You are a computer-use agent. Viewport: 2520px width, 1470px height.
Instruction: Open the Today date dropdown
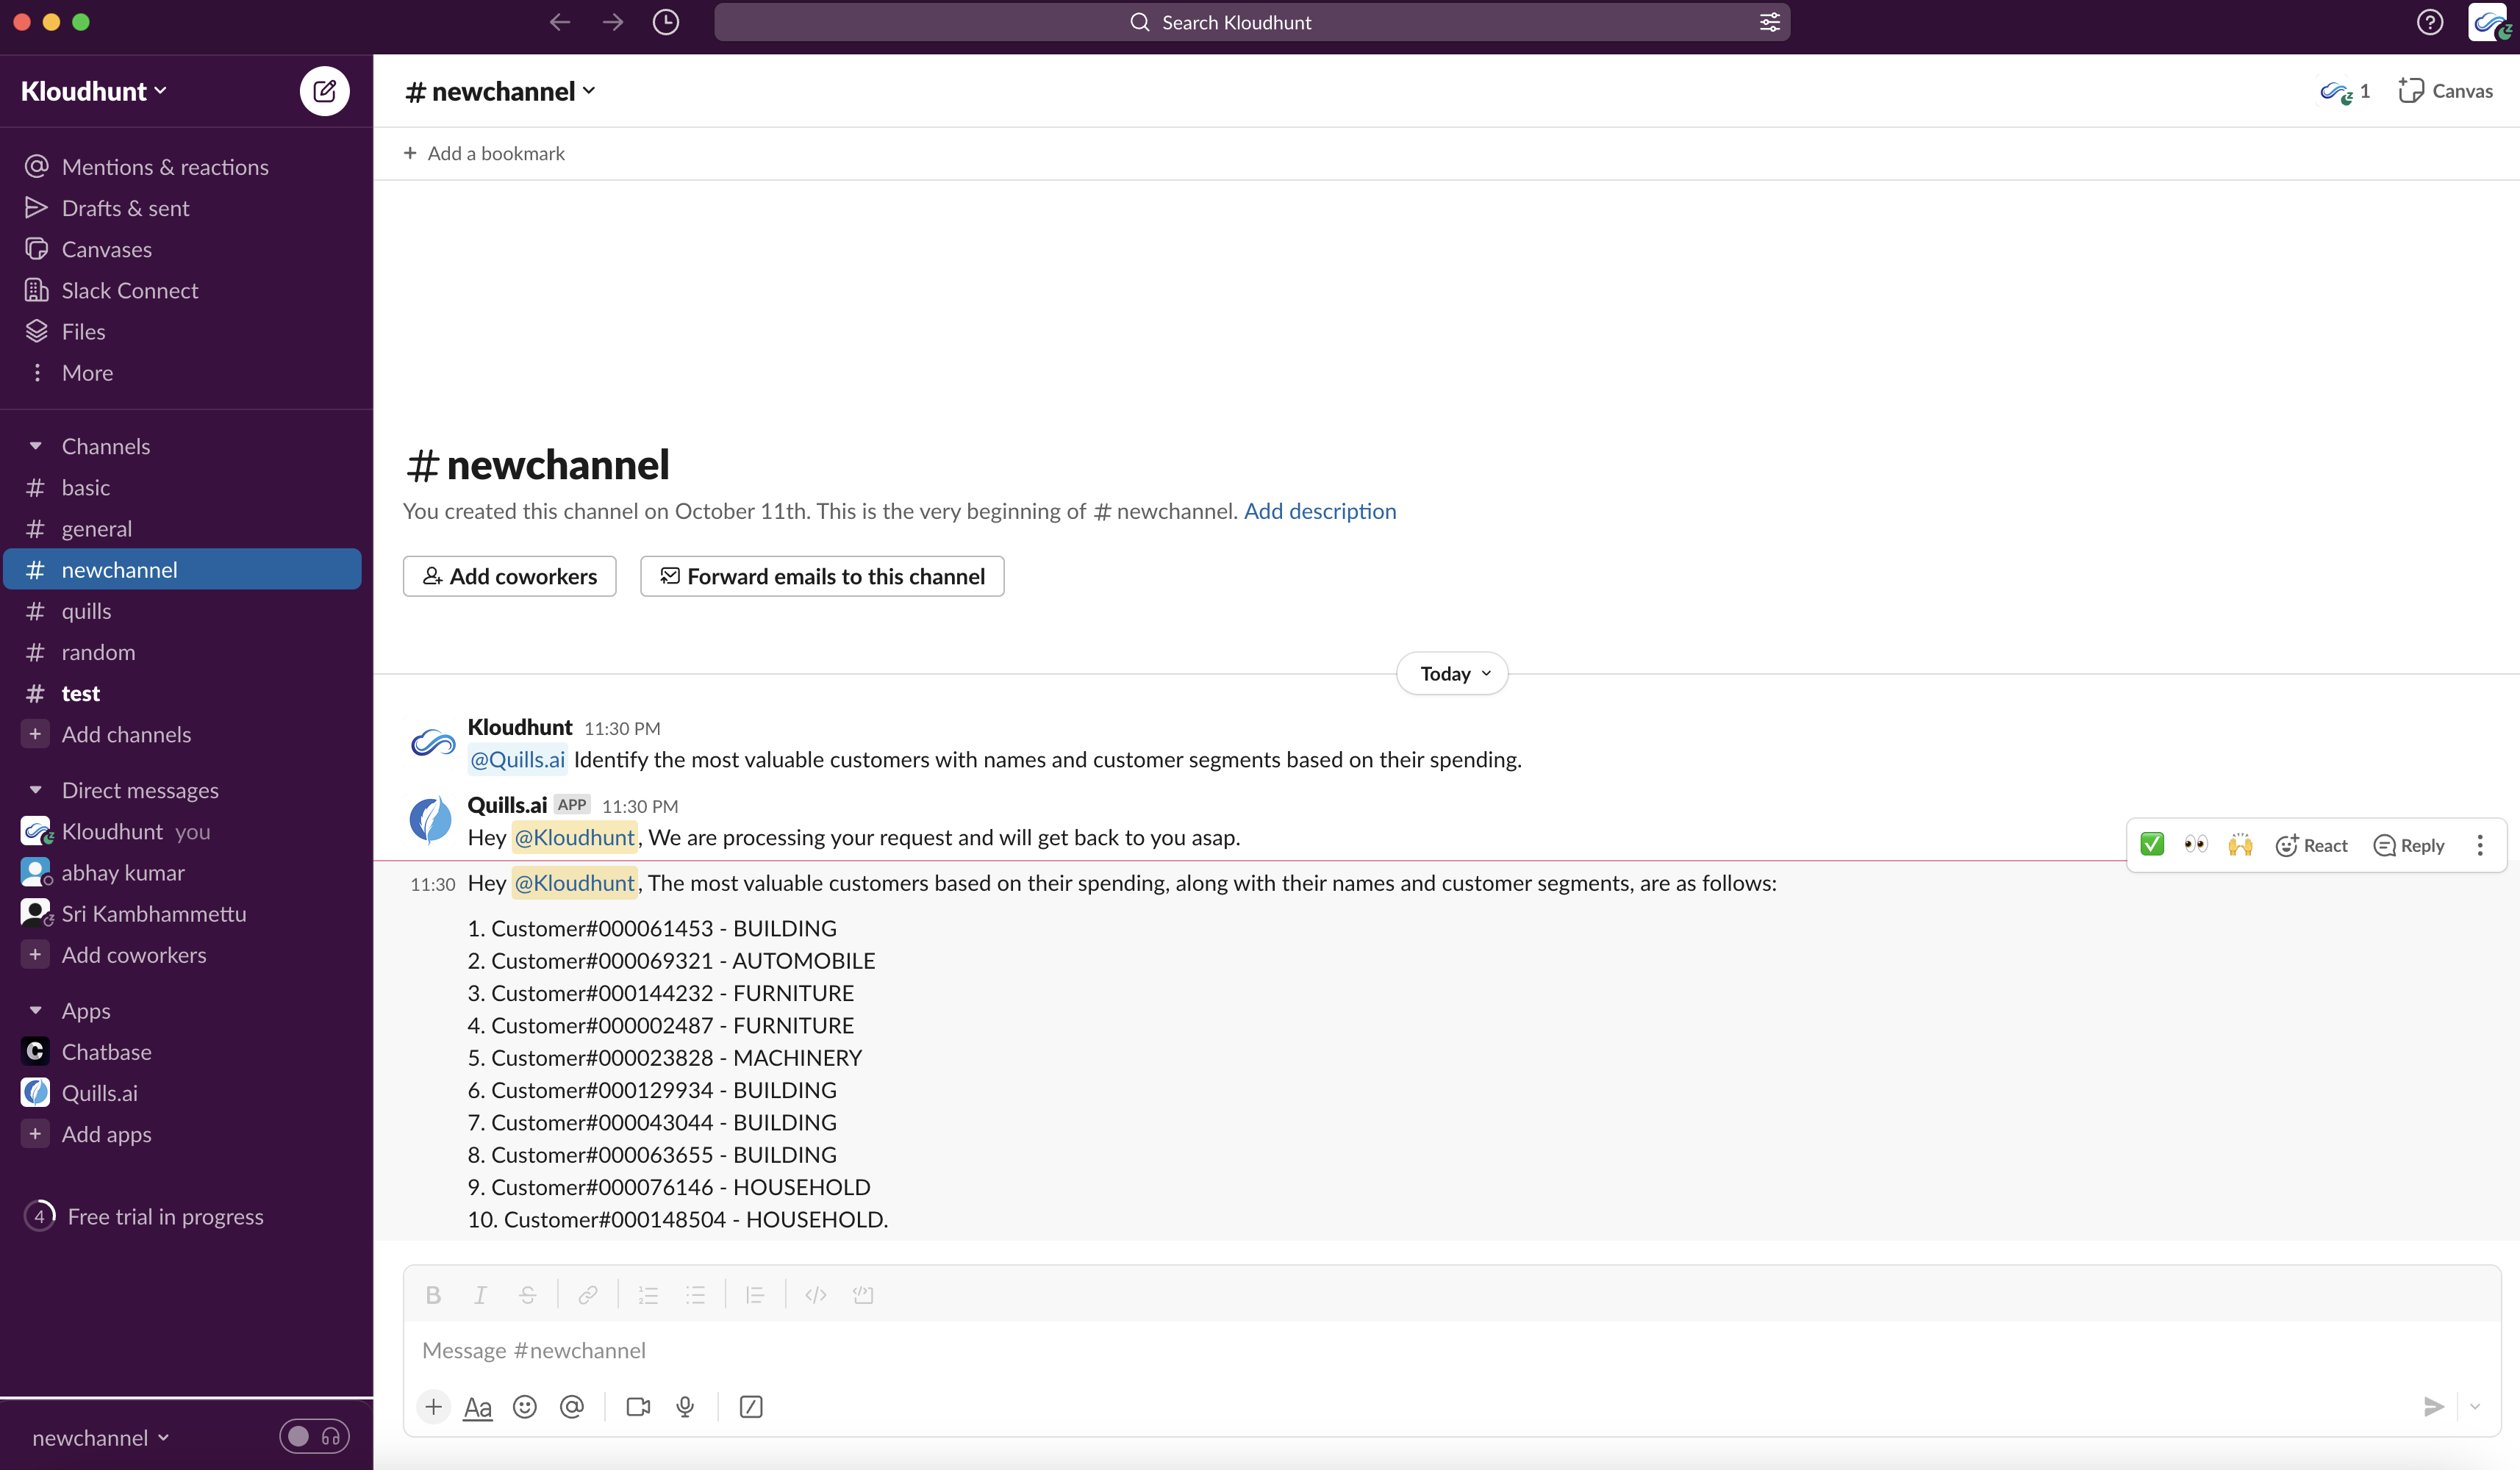click(1452, 673)
